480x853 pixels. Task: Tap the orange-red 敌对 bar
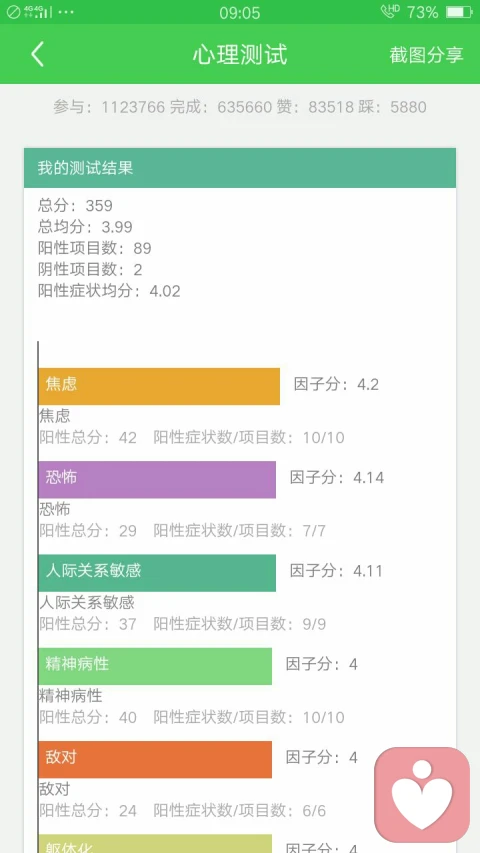[155, 759]
